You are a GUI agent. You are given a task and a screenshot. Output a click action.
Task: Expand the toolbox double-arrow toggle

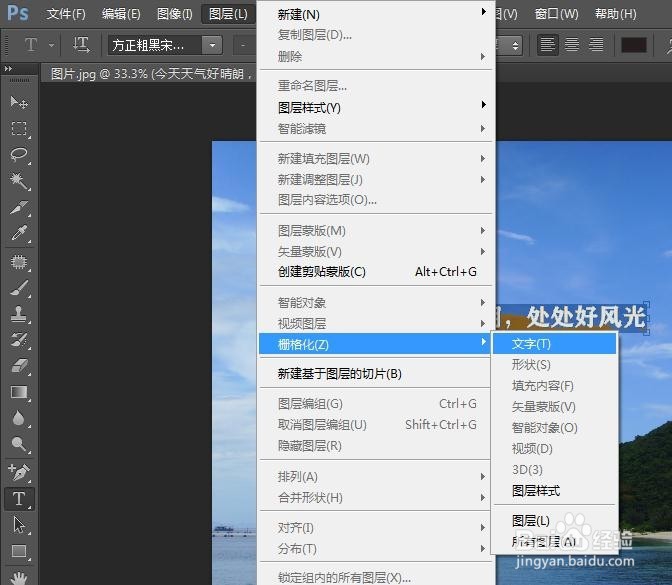(8, 68)
